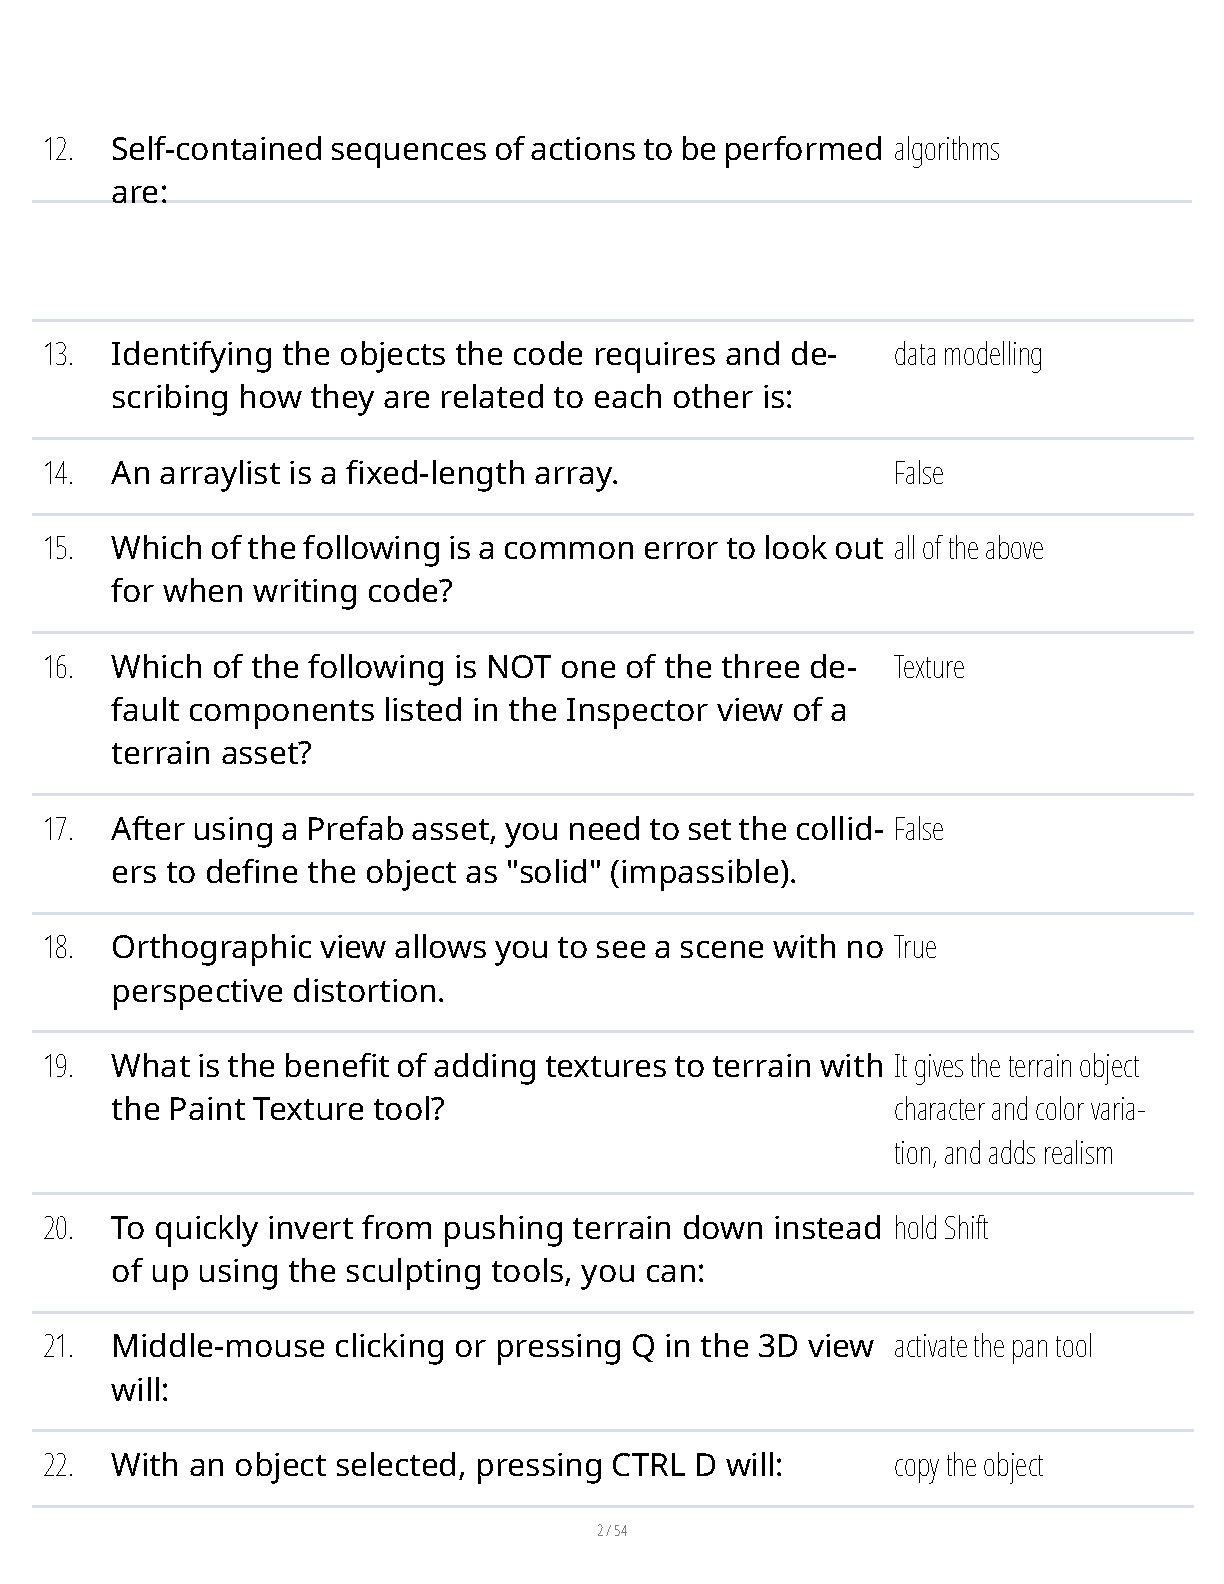Click the Prefab asset colliders question

pos(496,850)
